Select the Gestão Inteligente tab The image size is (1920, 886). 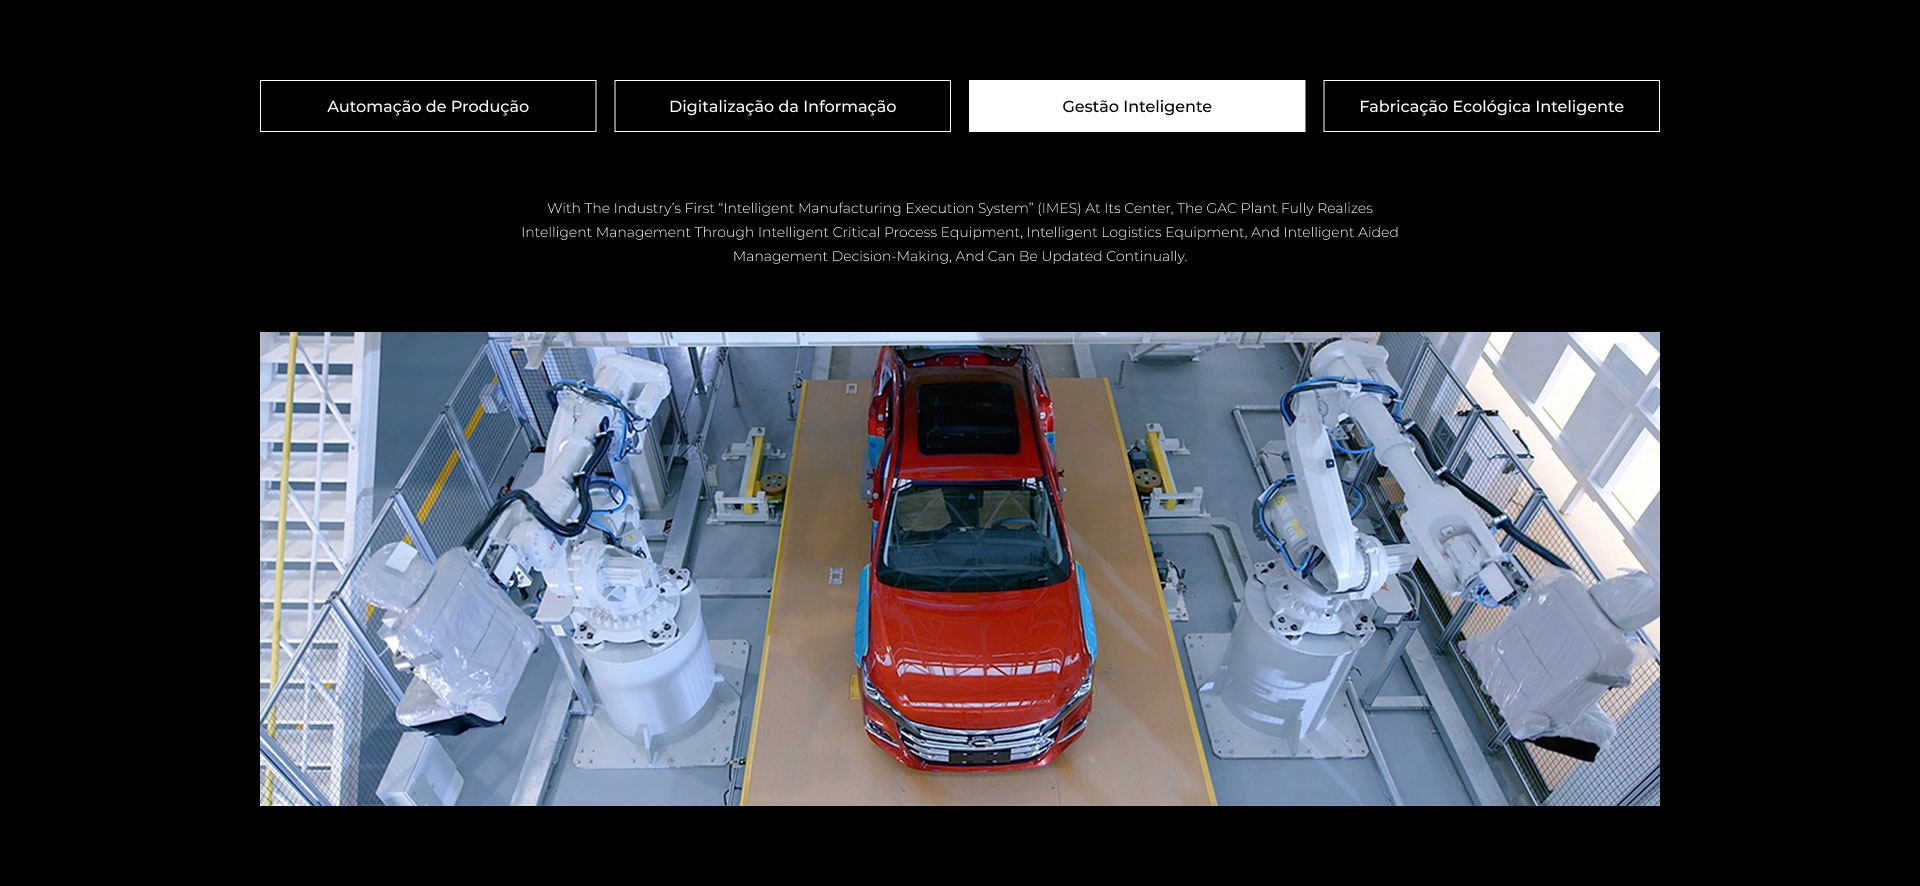tap(1136, 106)
